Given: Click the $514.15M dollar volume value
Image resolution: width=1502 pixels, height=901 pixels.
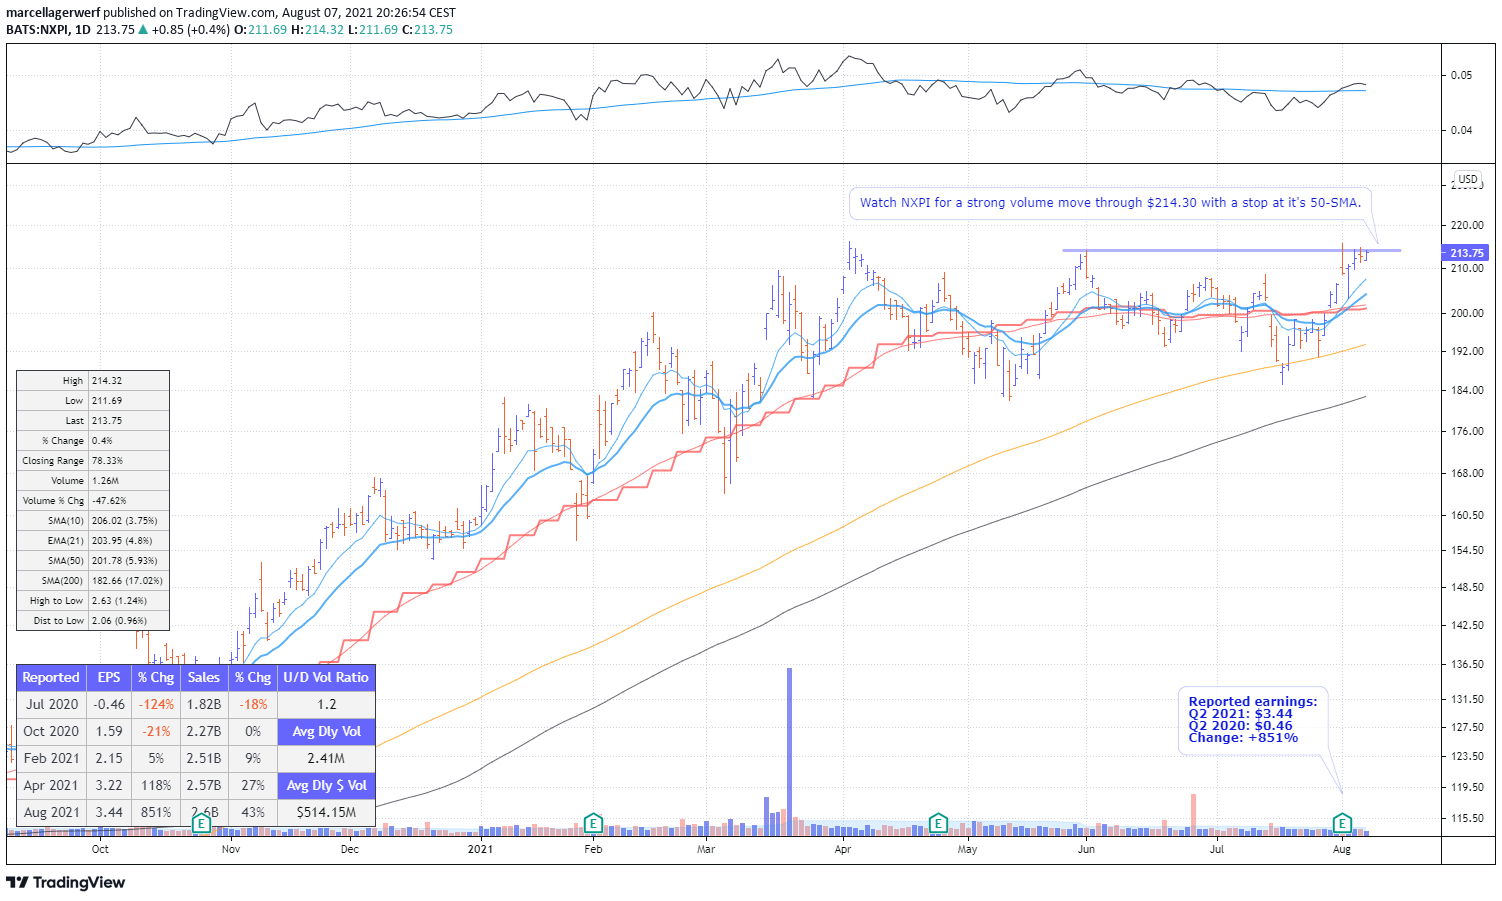Looking at the screenshot, I should [x=326, y=813].
